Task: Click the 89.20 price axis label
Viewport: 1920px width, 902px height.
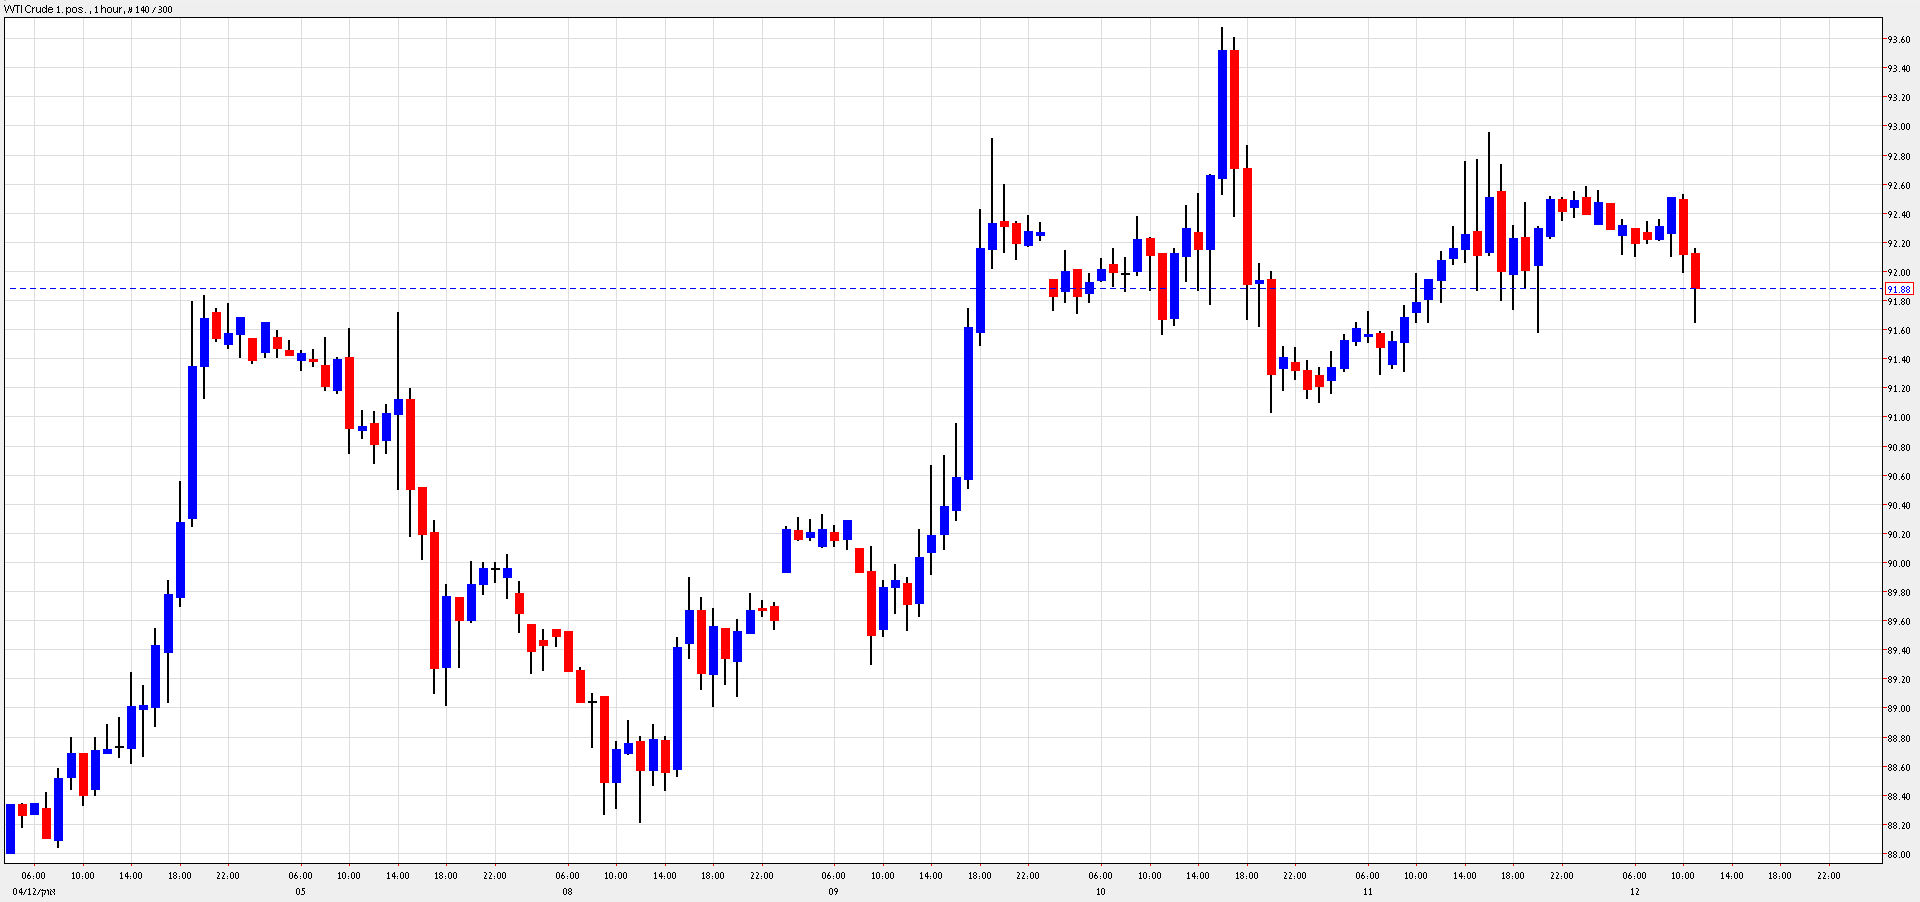Action: 1898,680
